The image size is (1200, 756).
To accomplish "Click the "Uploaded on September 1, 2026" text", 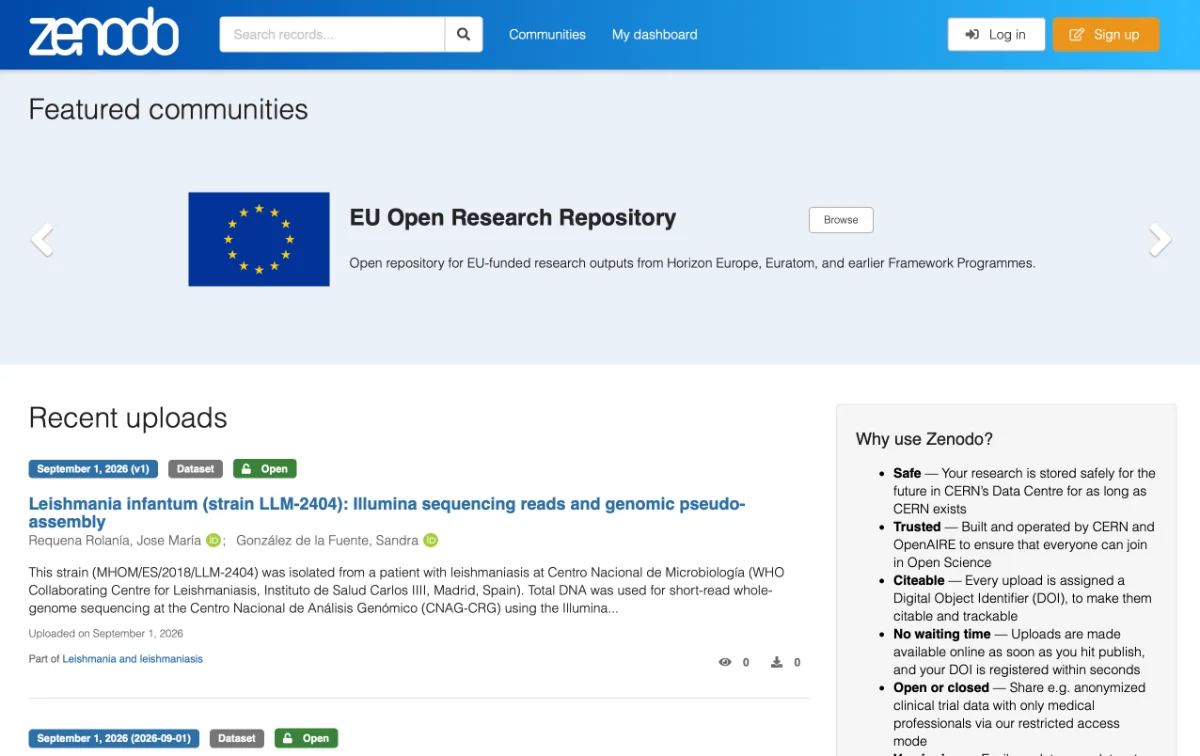I will click(106, 633).
